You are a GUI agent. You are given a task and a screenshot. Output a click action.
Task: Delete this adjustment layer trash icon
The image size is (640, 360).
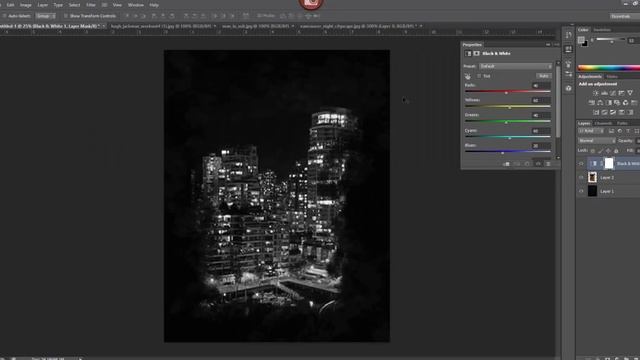548,164
